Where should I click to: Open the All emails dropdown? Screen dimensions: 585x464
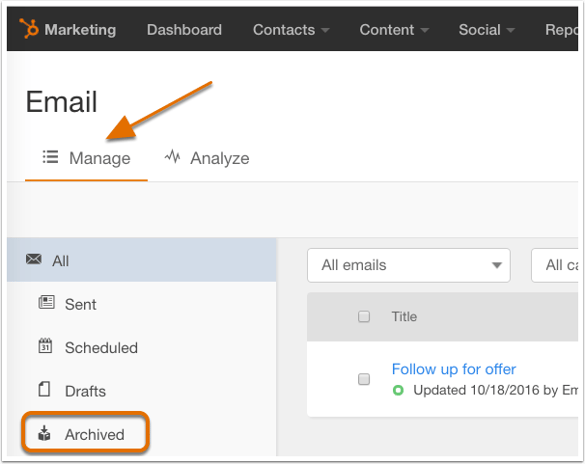tap(409, 265)
